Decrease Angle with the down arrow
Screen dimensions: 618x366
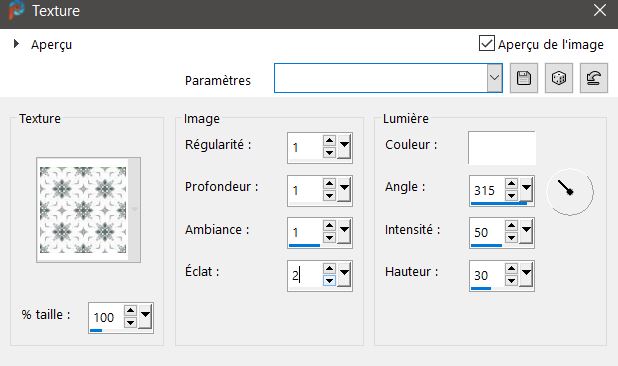(x=511, y=195)
